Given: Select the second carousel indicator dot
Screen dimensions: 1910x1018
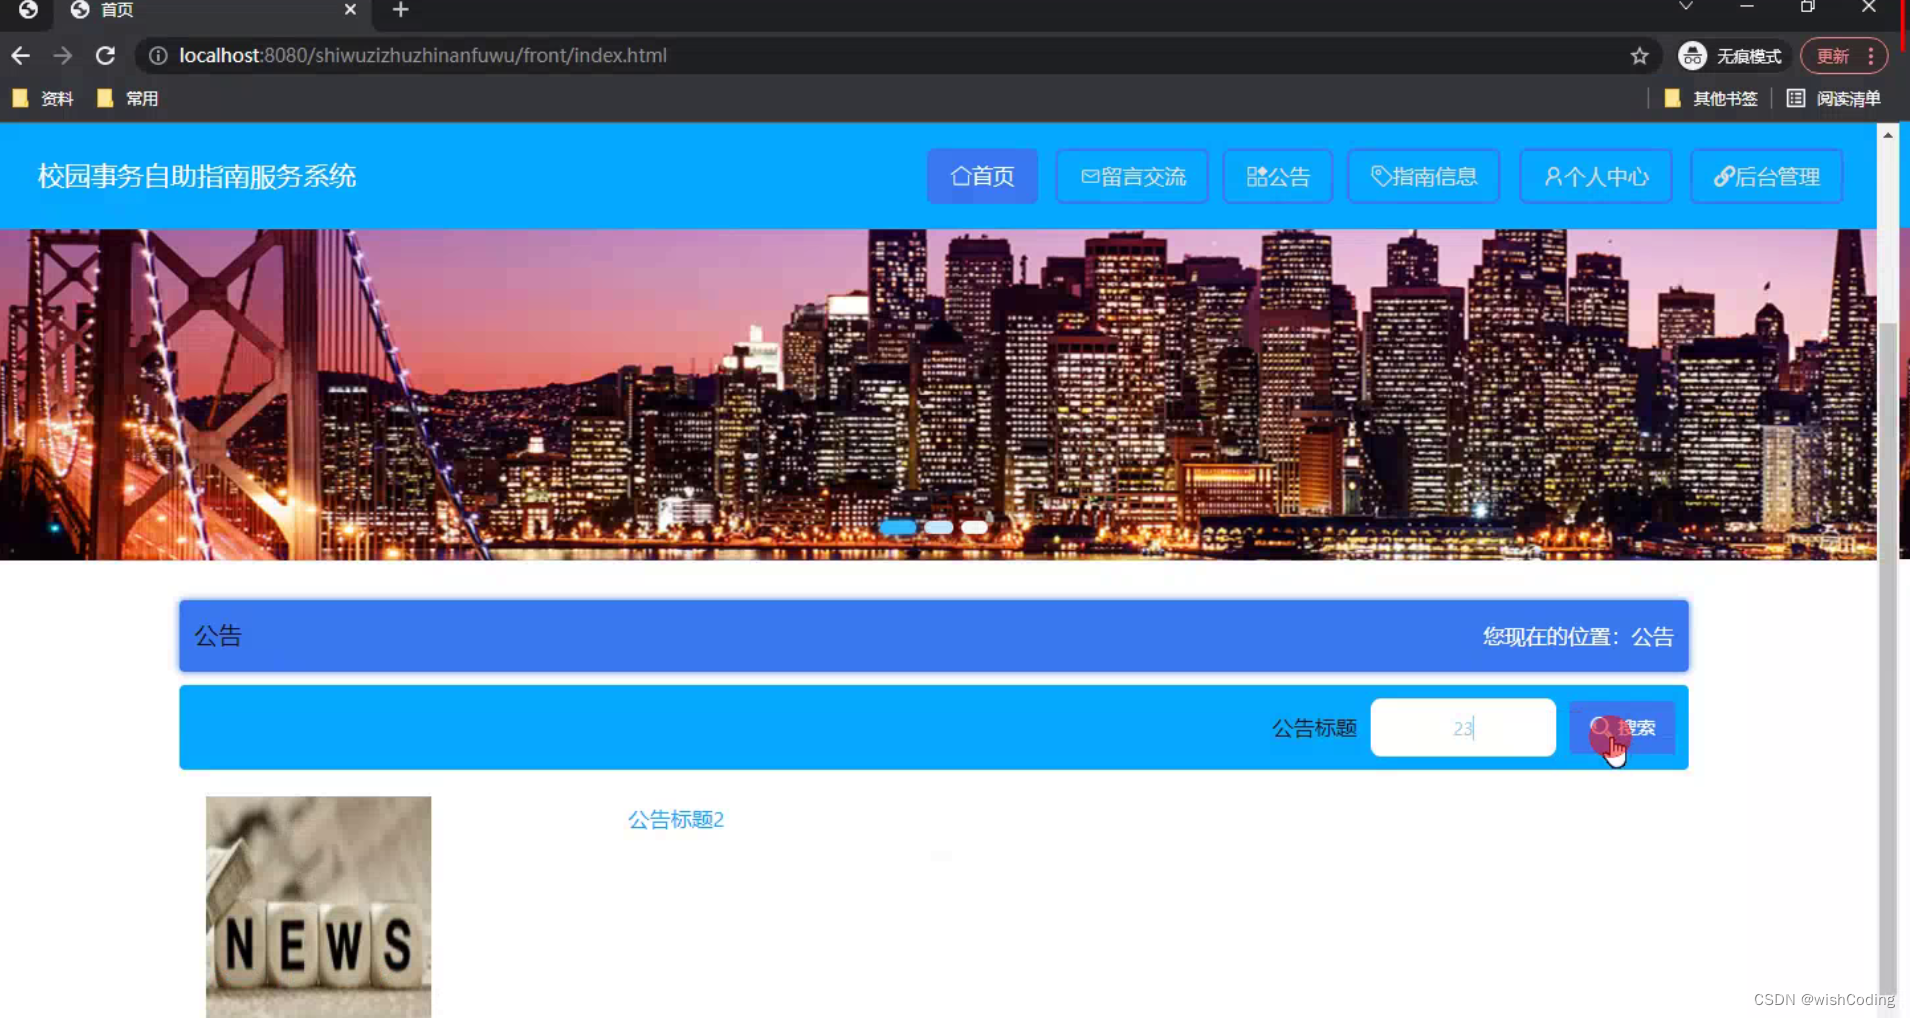Looking at the screenshot, I should click(938, 527).
